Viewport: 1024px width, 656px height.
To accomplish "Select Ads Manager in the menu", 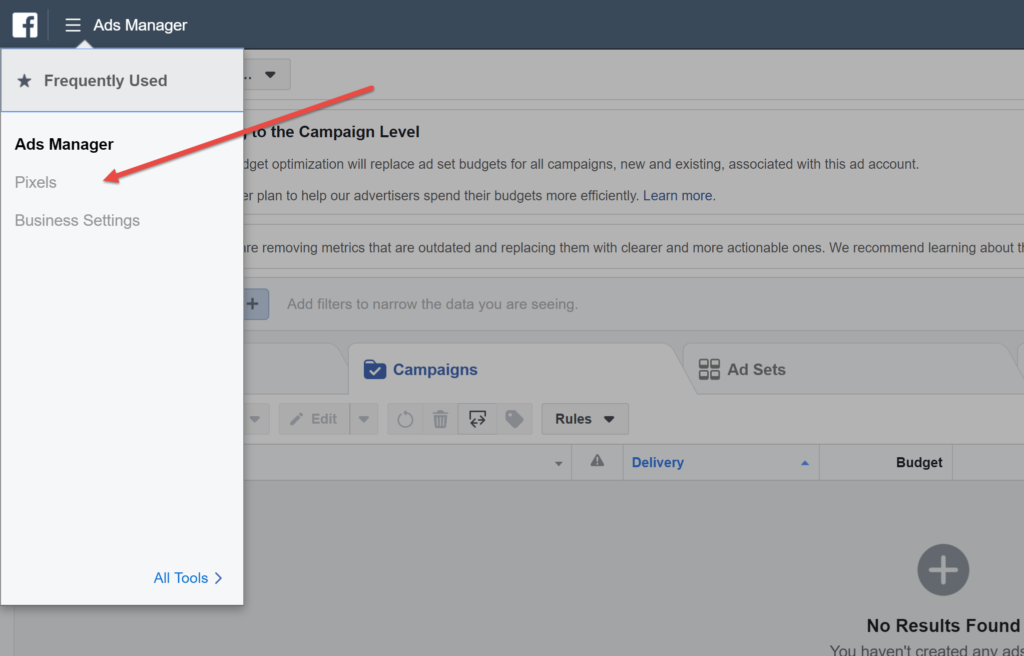I will coord(64,144).
